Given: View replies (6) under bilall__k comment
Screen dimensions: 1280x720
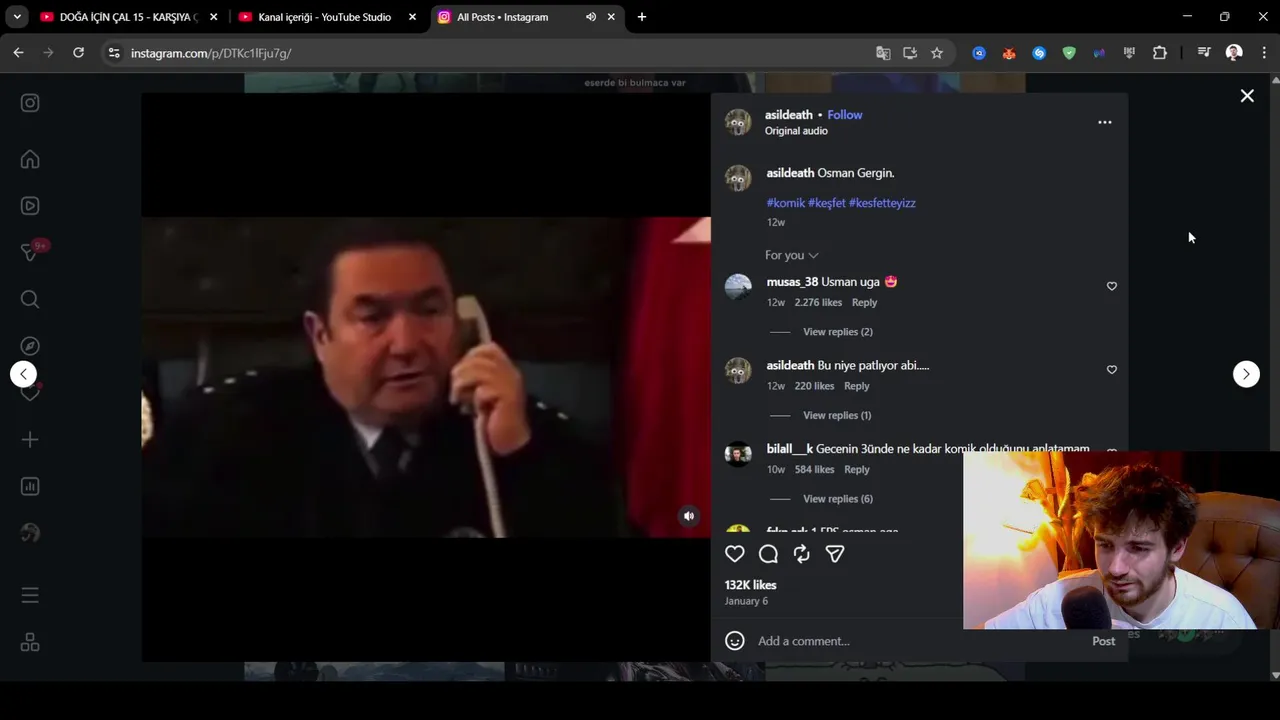Looking at the screenshot, I should pyautogui.click(x=838, y=499).
